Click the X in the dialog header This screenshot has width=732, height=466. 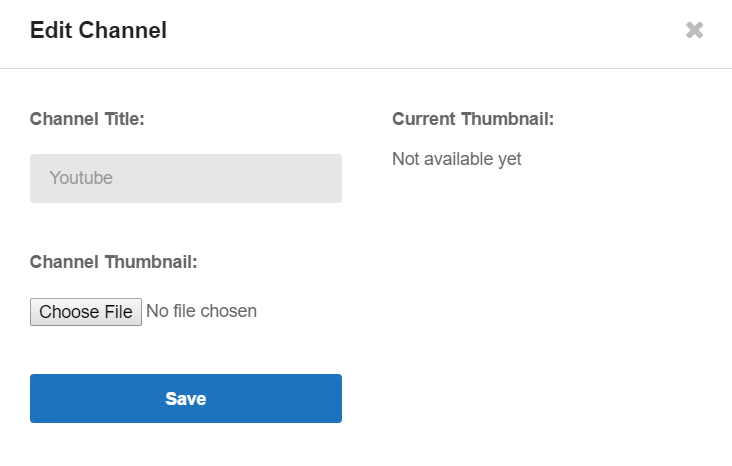(x=694, y=30)
